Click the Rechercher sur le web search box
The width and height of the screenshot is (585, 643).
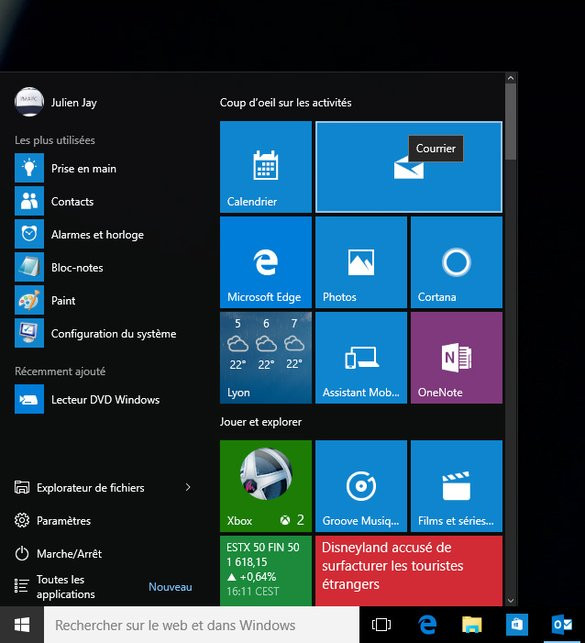pos(201,625)
